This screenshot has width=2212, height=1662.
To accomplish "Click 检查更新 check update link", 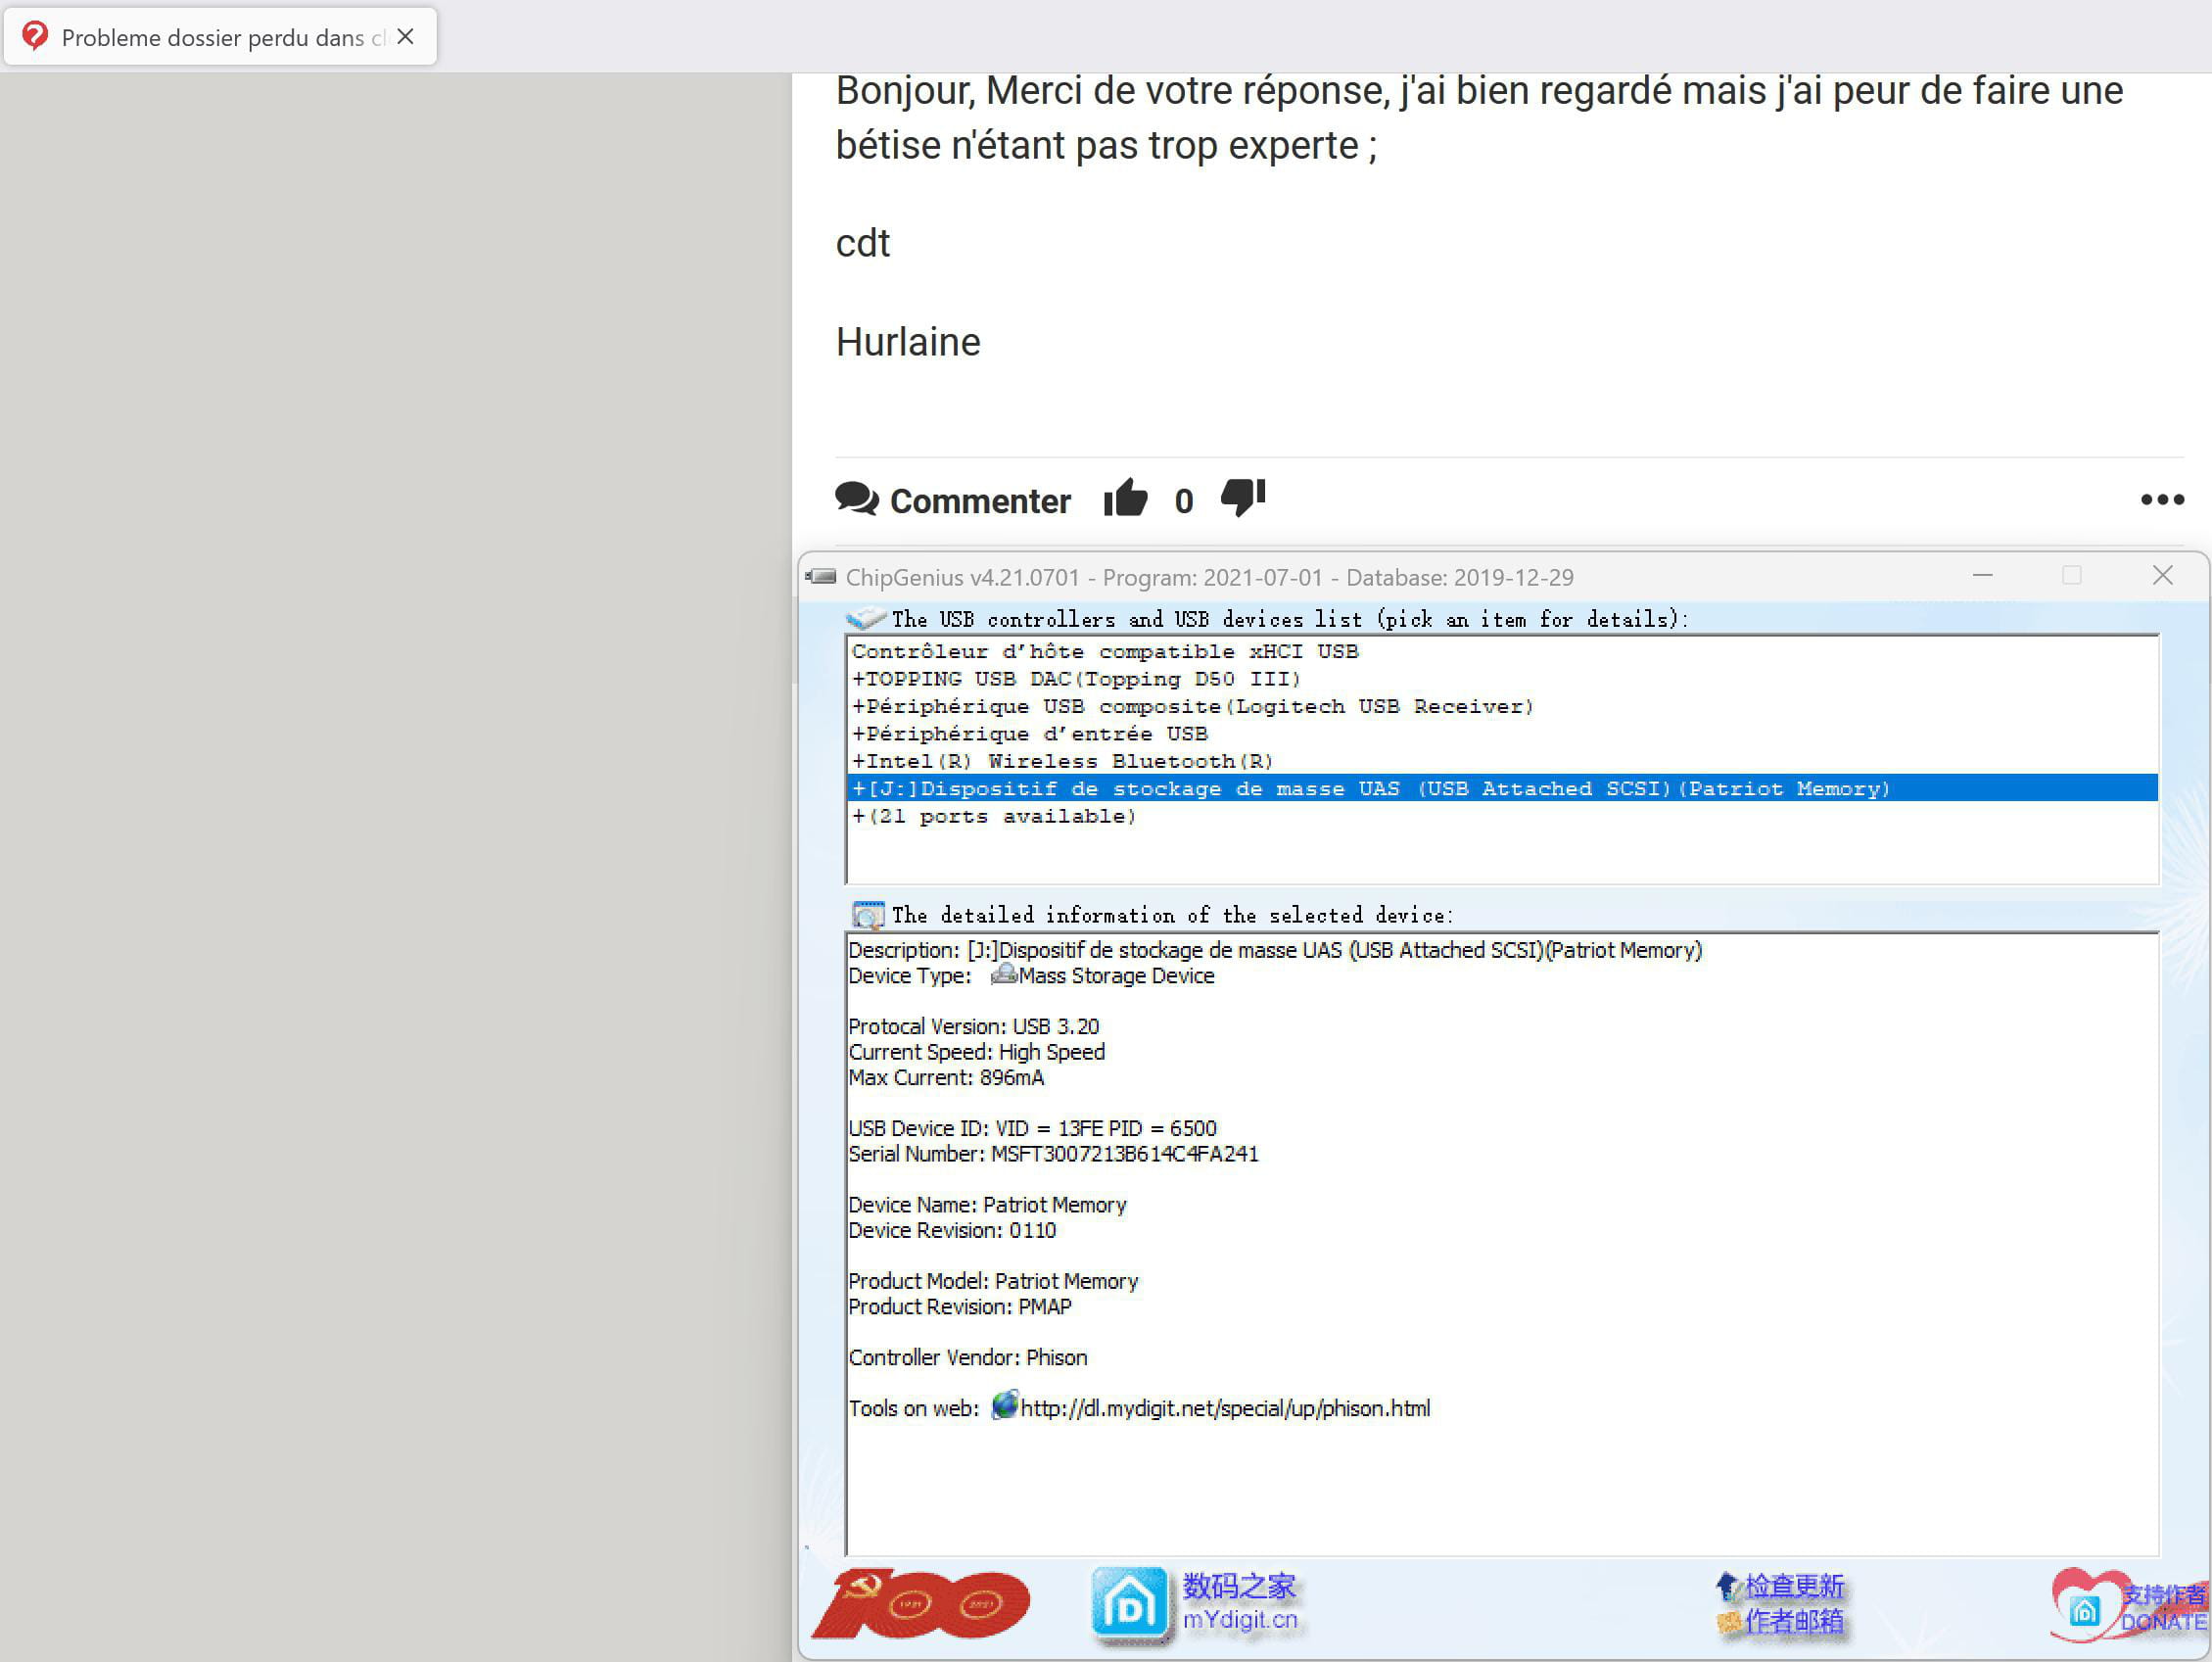I will pos(1794,1586).
